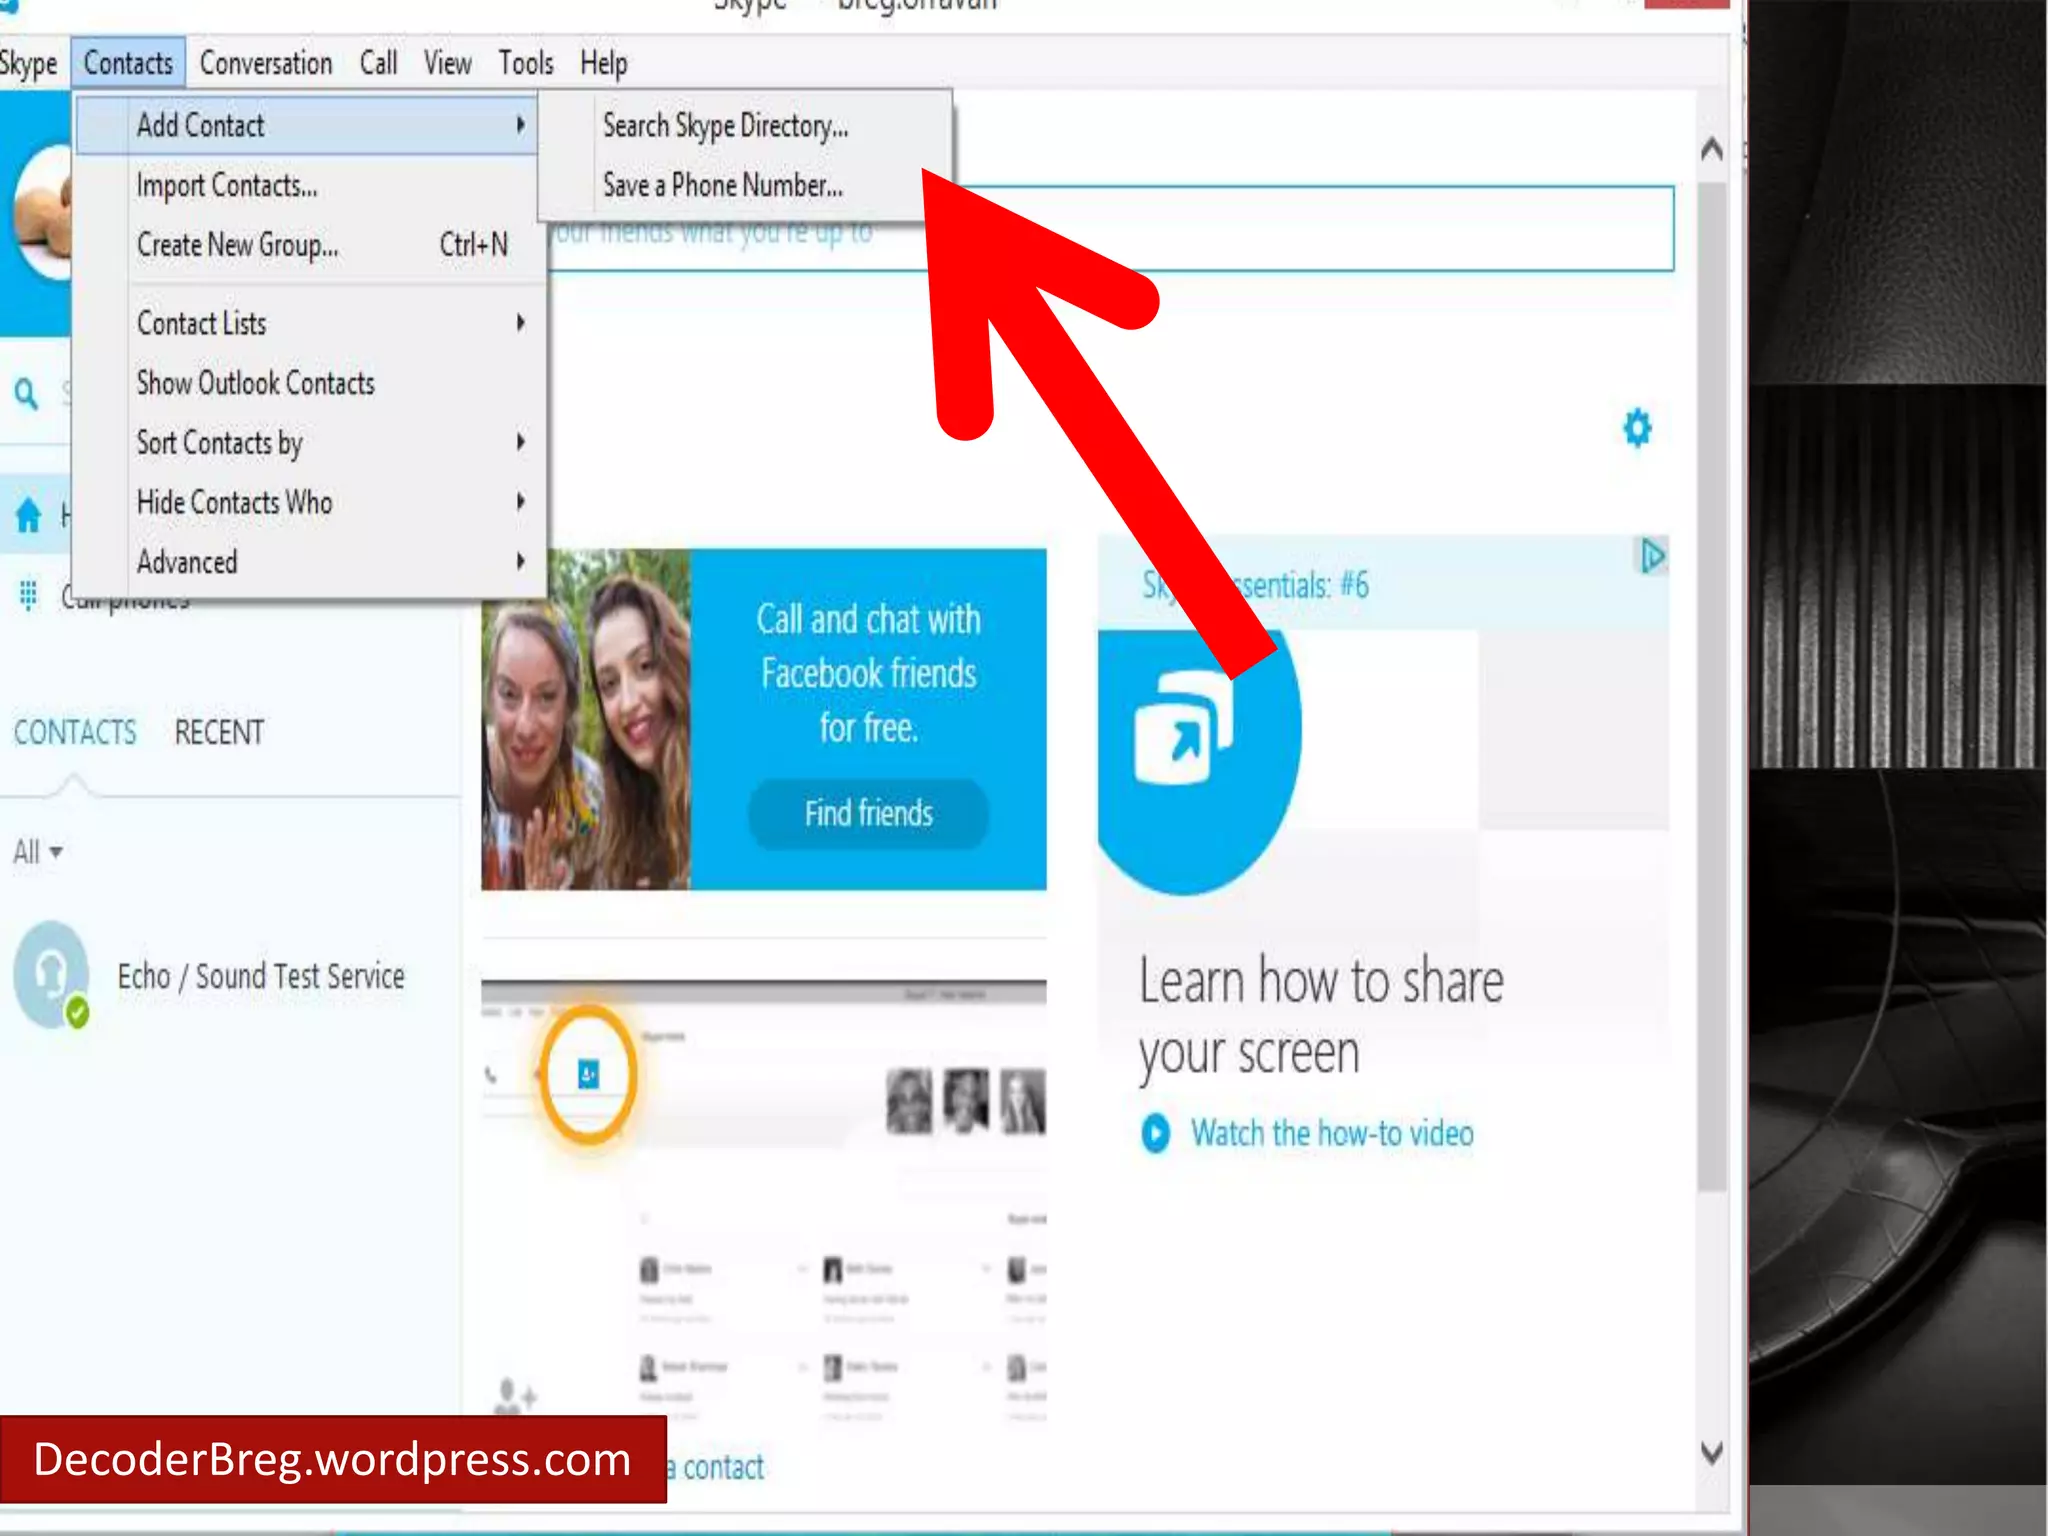Open the View menu
Viewport: 2048px width, 1536px height.
447,64
